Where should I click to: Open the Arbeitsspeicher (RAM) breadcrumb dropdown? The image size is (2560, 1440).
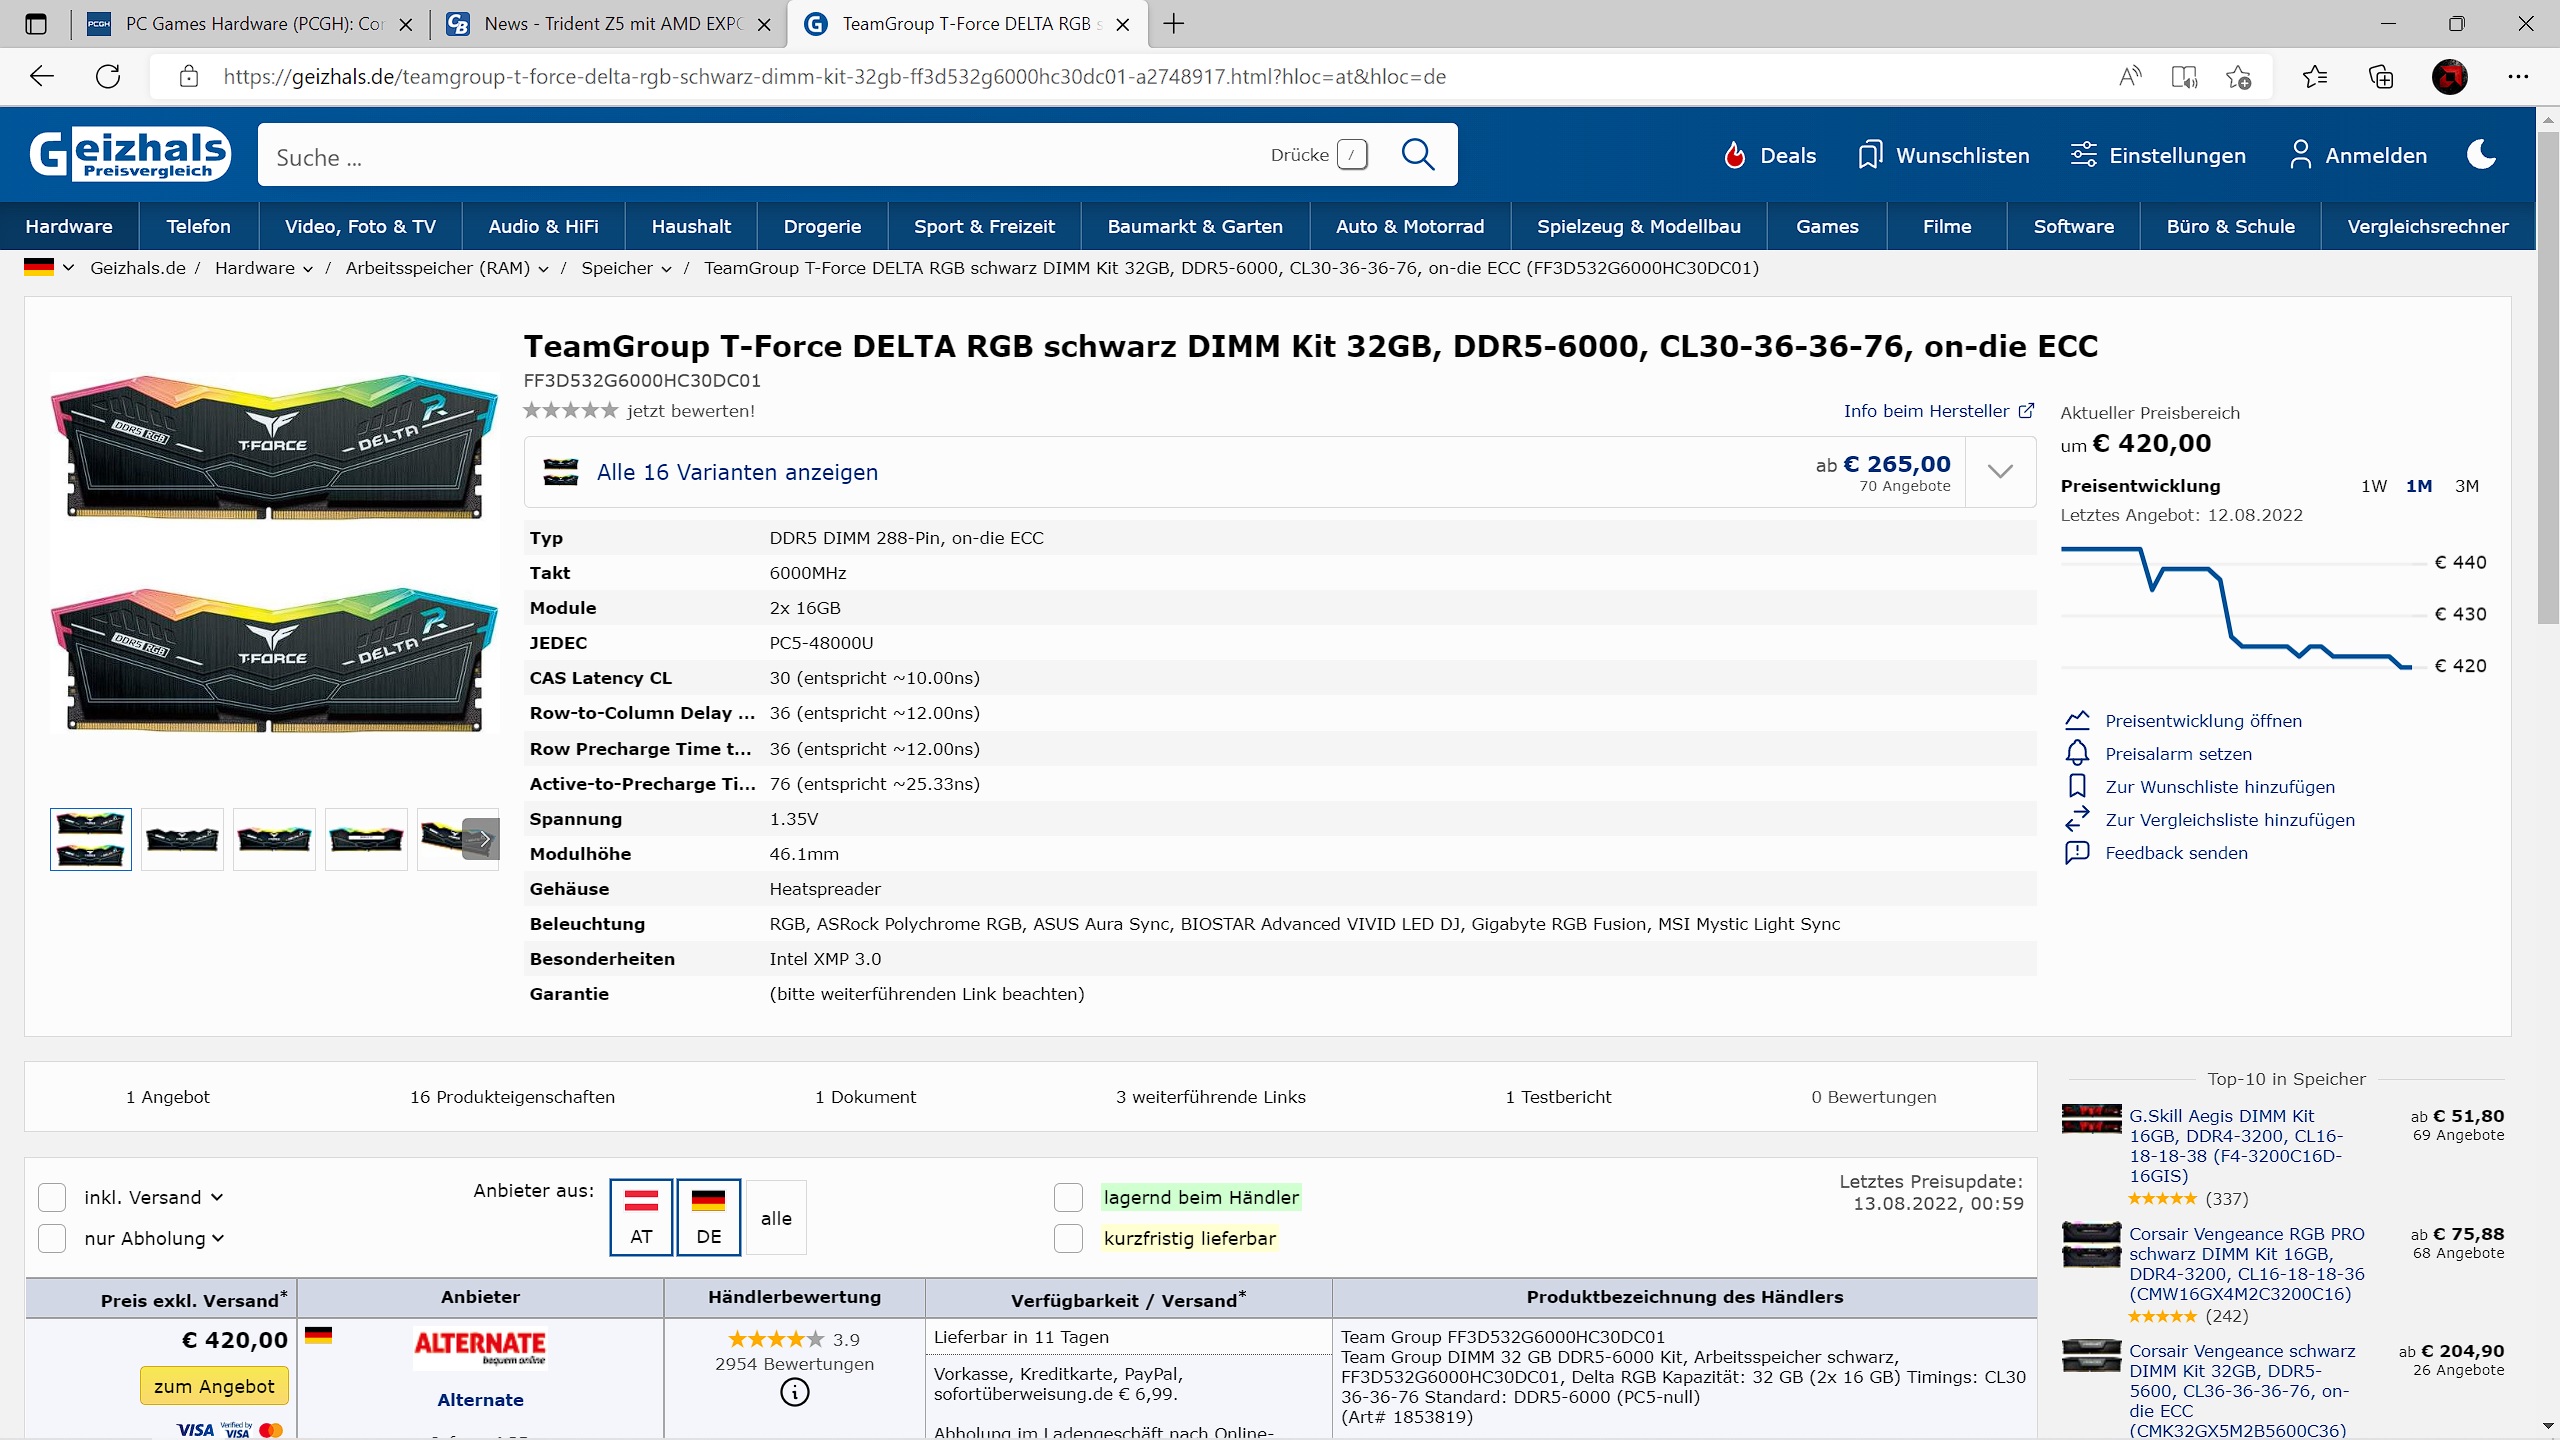click(543, 268)
